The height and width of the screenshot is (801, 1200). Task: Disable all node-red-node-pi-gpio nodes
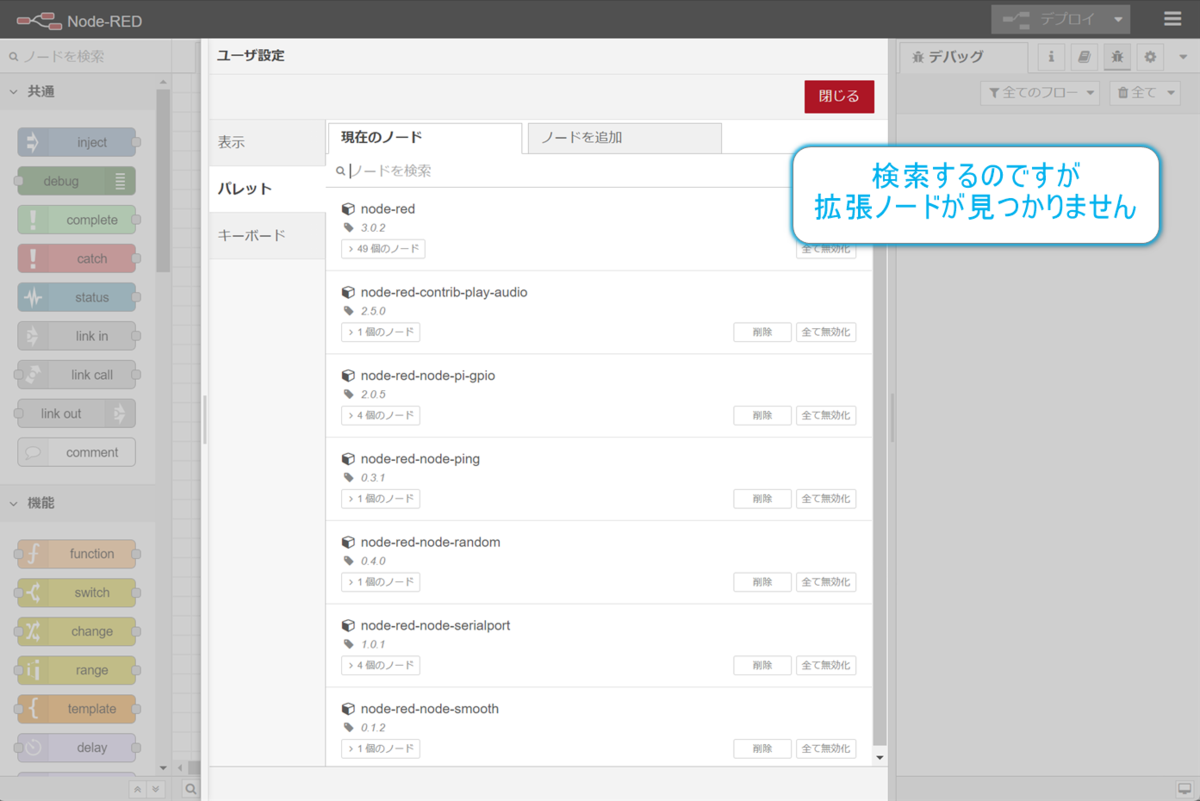tap(826, 415)
